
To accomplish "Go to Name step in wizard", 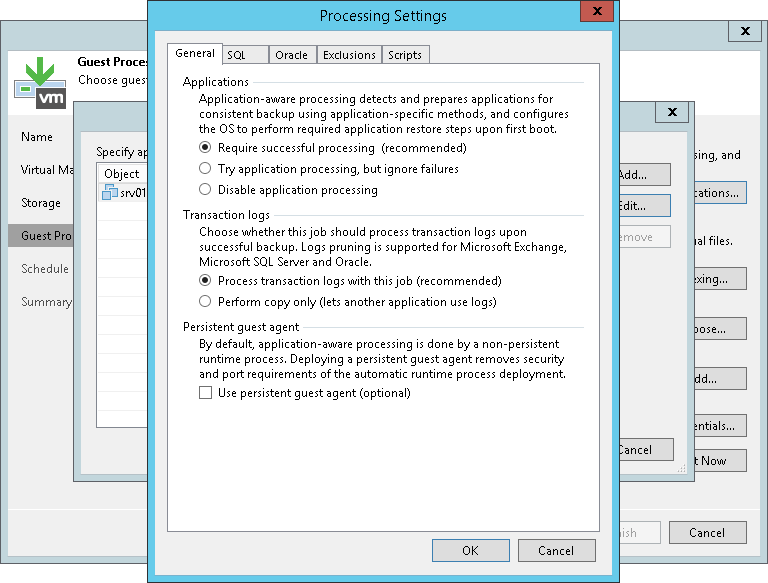I will tap(37, 137).
